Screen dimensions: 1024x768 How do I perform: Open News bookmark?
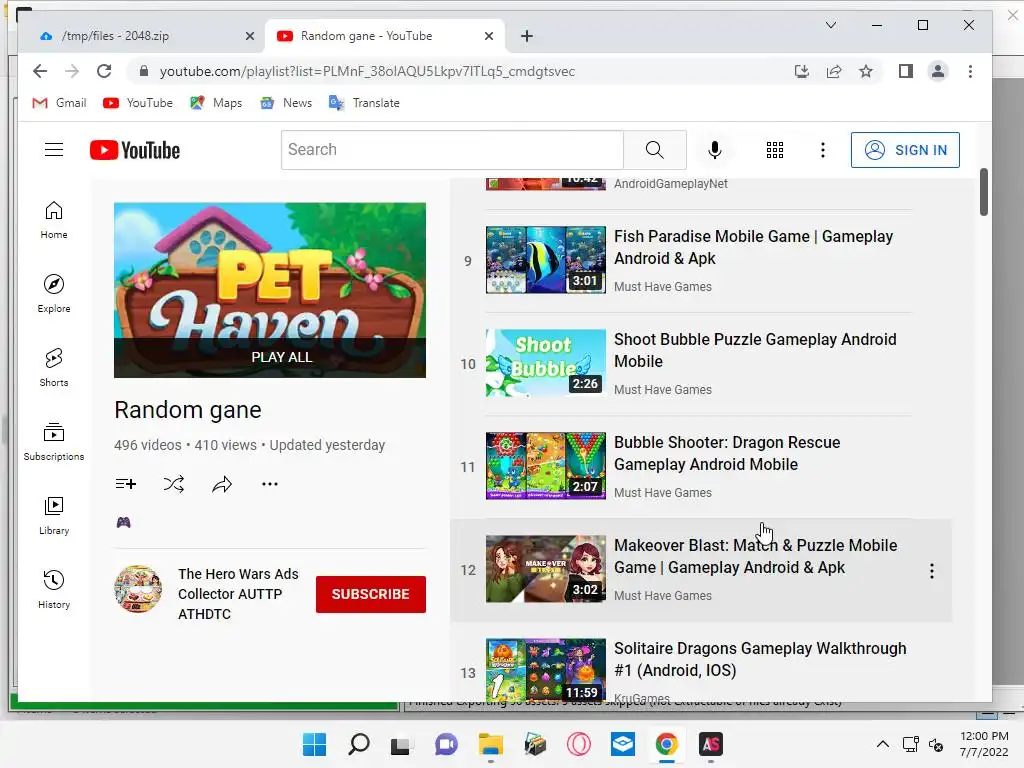pyautogui.click(x=286, y=103)
